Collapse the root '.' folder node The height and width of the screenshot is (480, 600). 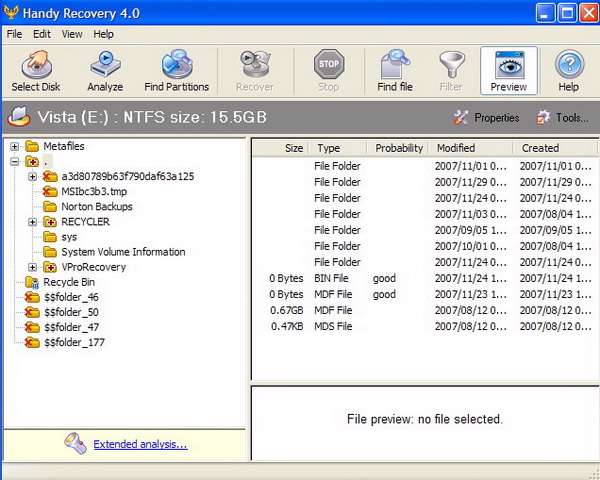click(x=15, y=162)
